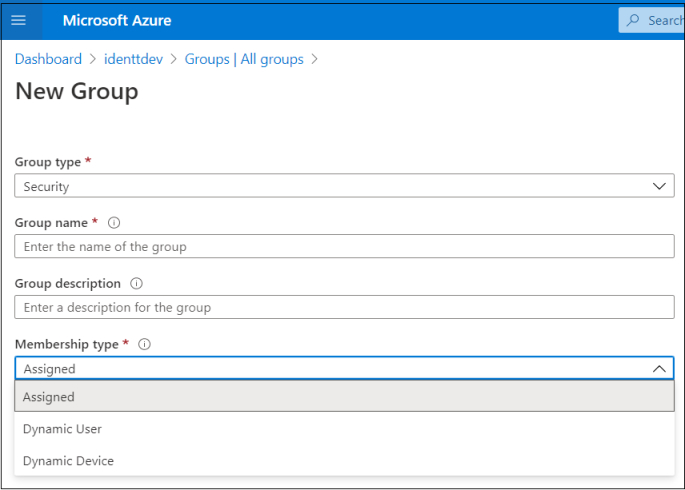
Task: Focus the Group description input field
Action: pos(344,307)
